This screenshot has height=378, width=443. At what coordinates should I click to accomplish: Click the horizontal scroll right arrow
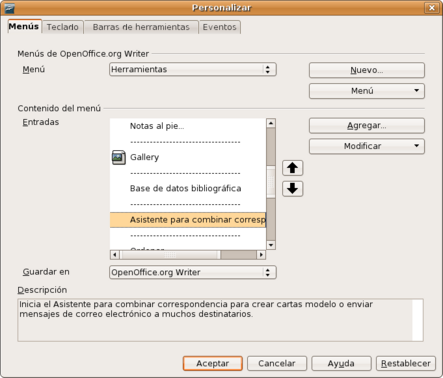click(261, 255)
